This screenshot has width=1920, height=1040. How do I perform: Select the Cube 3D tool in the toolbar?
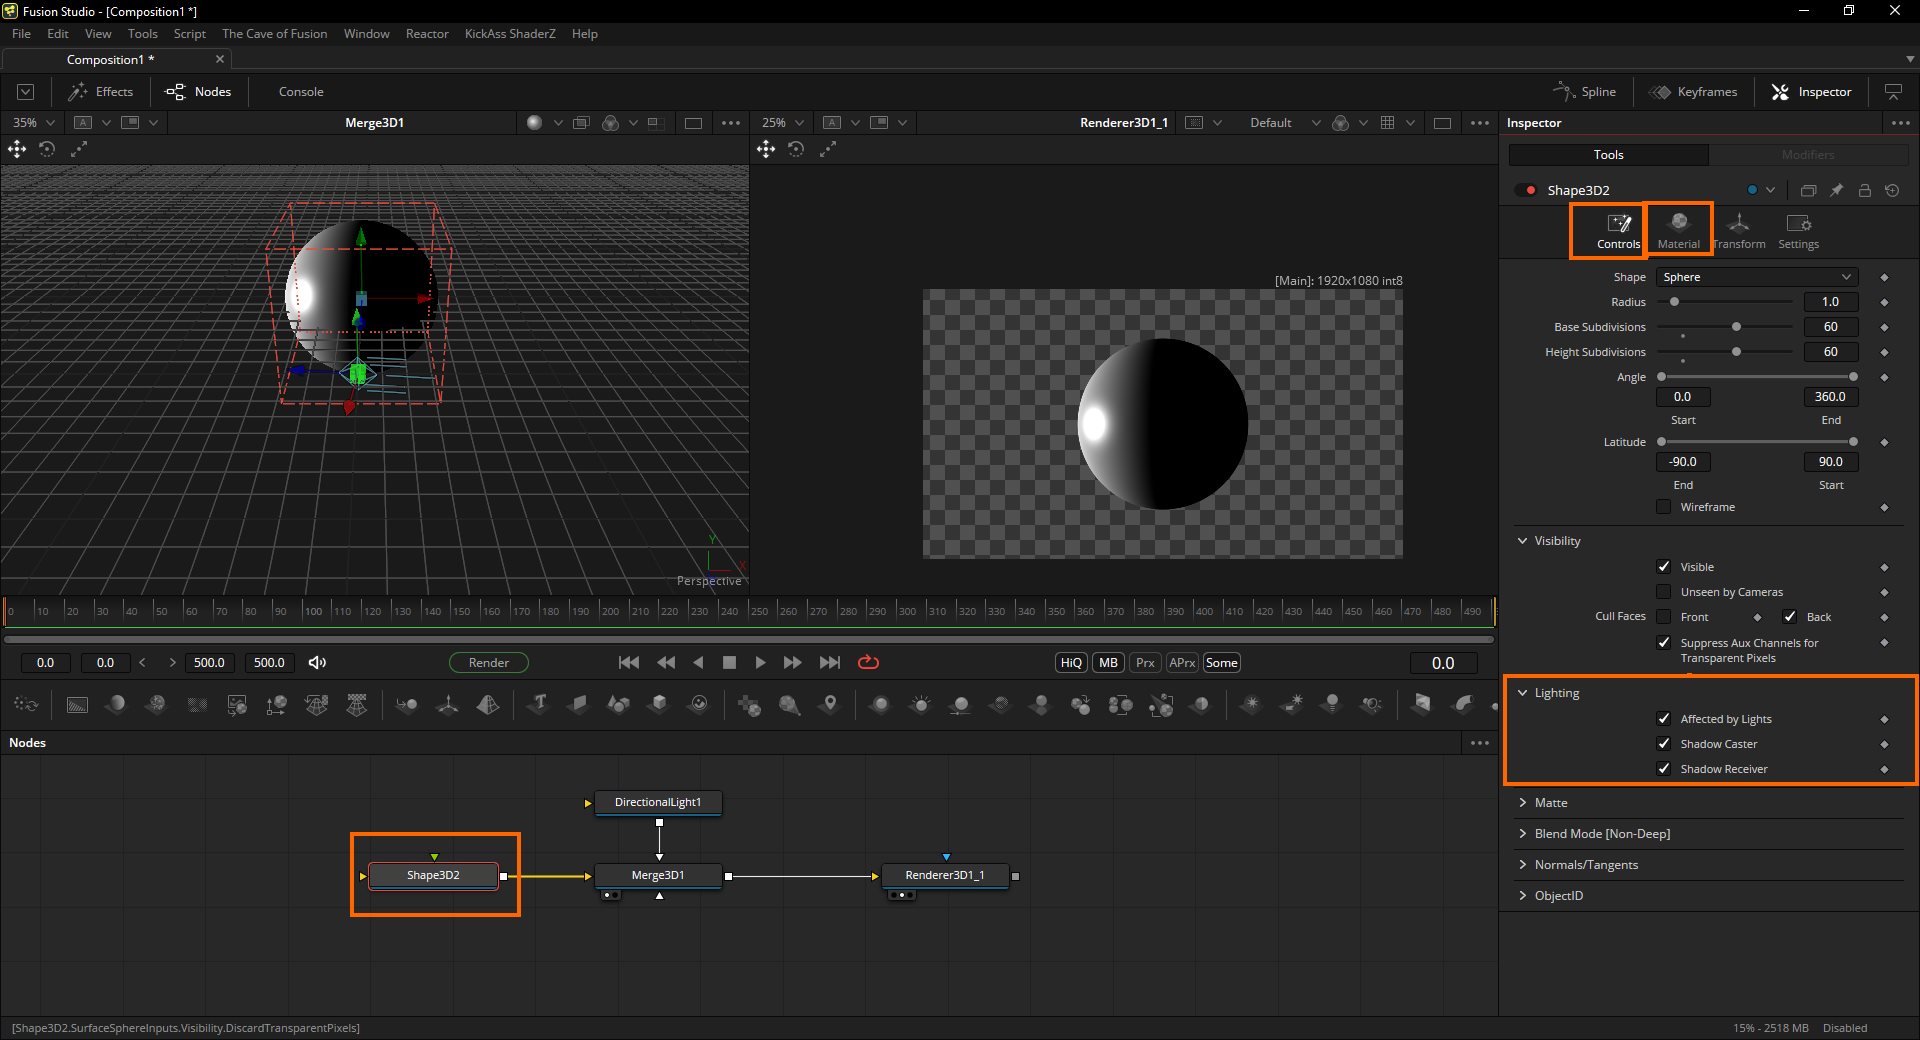pyautogui.click(x=658, y=705)
